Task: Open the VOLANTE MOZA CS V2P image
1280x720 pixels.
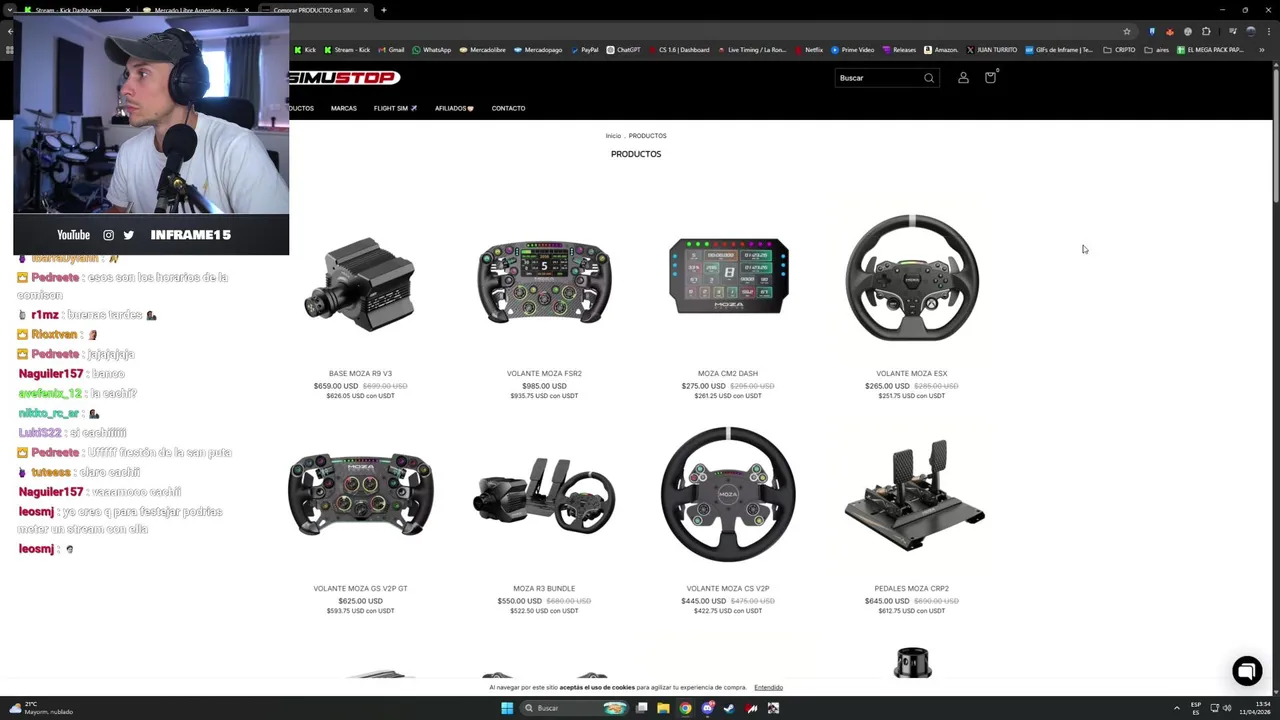Action: tap(728, 495)
